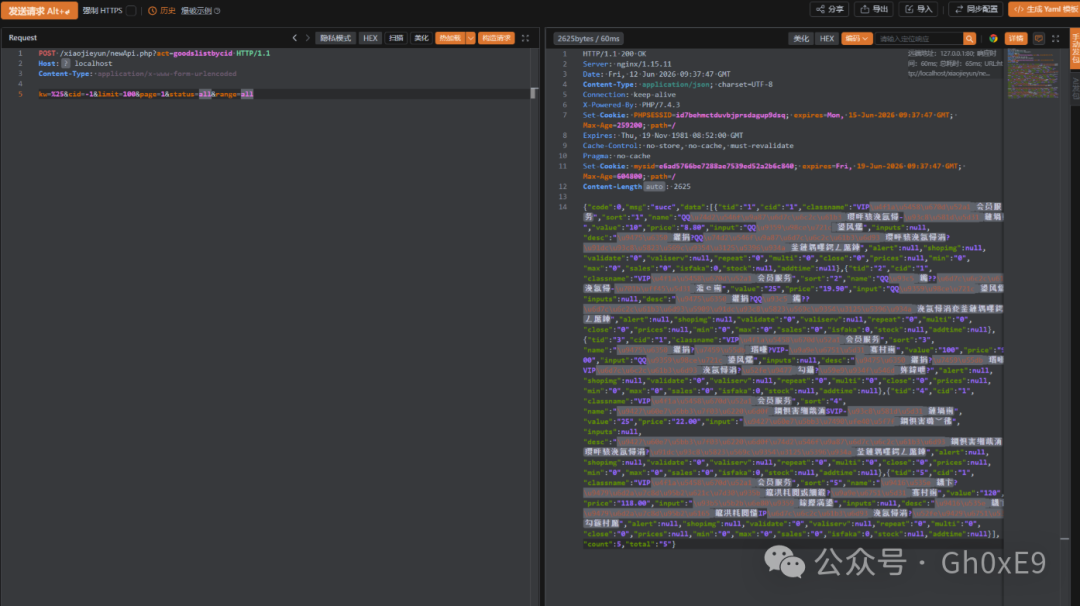Toggle the 强制 HTTPS checkbox
The width and height of the screenshot is (1080, 606).
tap(131, 10)
